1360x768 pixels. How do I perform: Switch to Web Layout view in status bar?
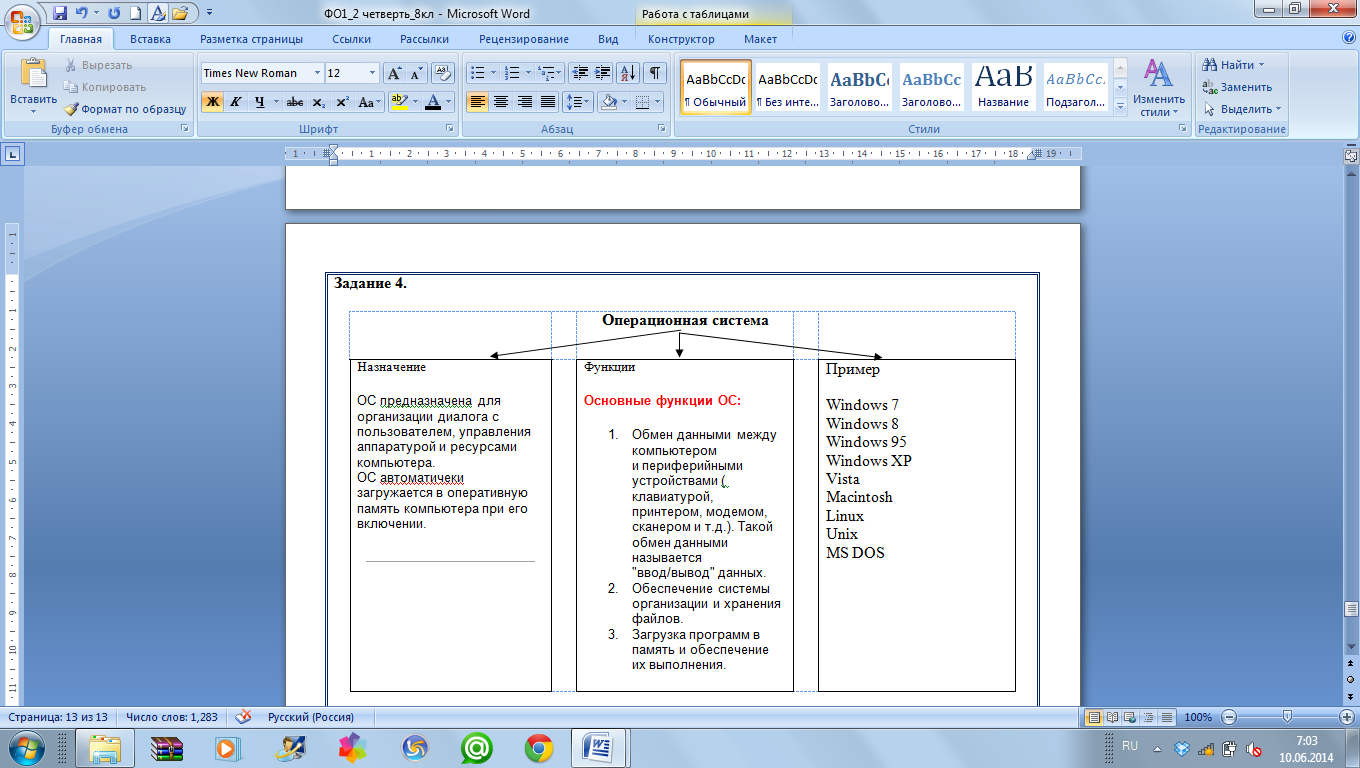coord(1128,717)
